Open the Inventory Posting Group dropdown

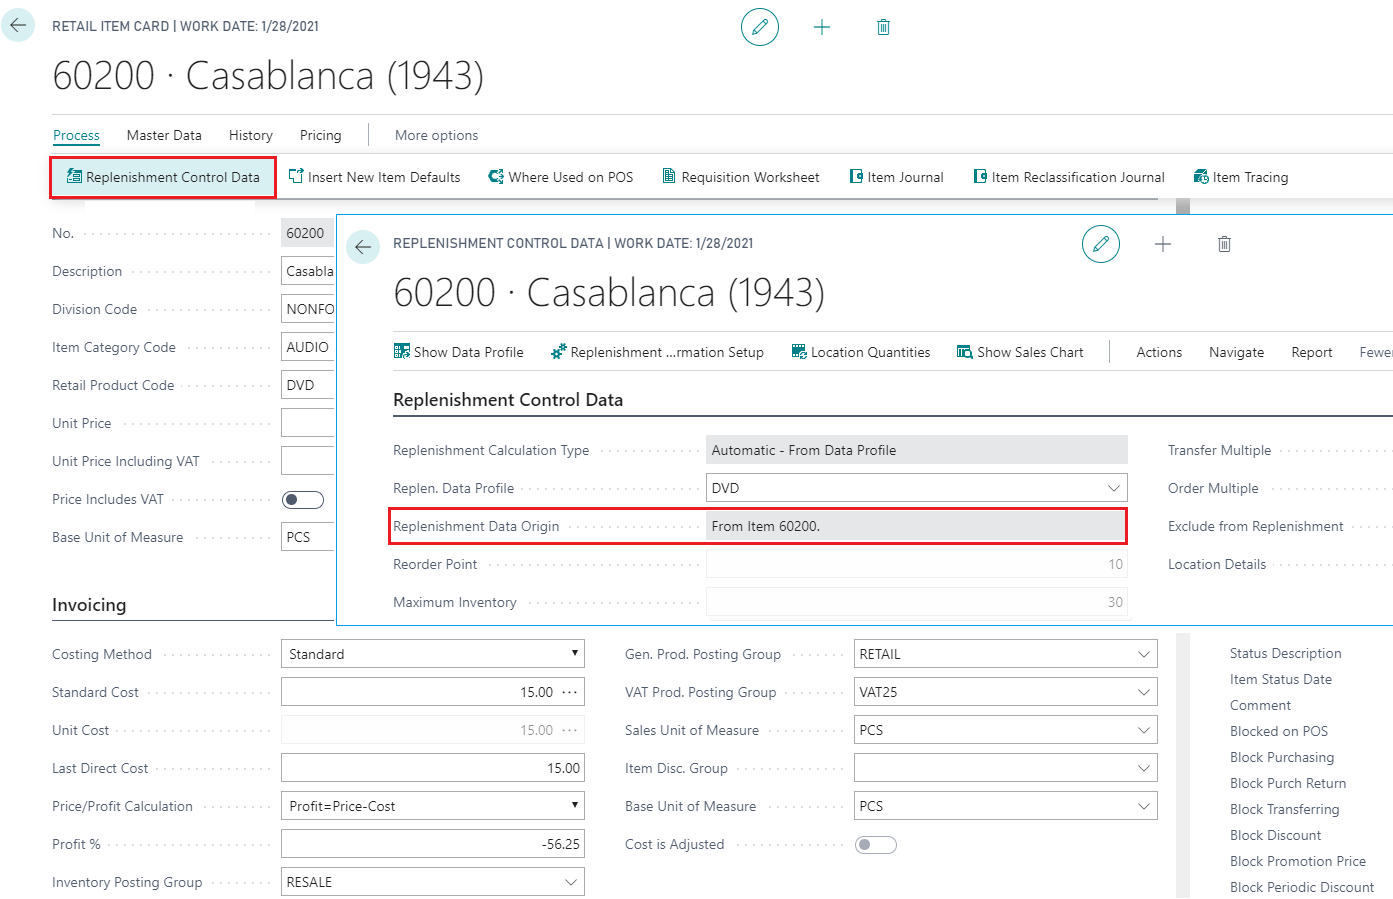(570, 882)
